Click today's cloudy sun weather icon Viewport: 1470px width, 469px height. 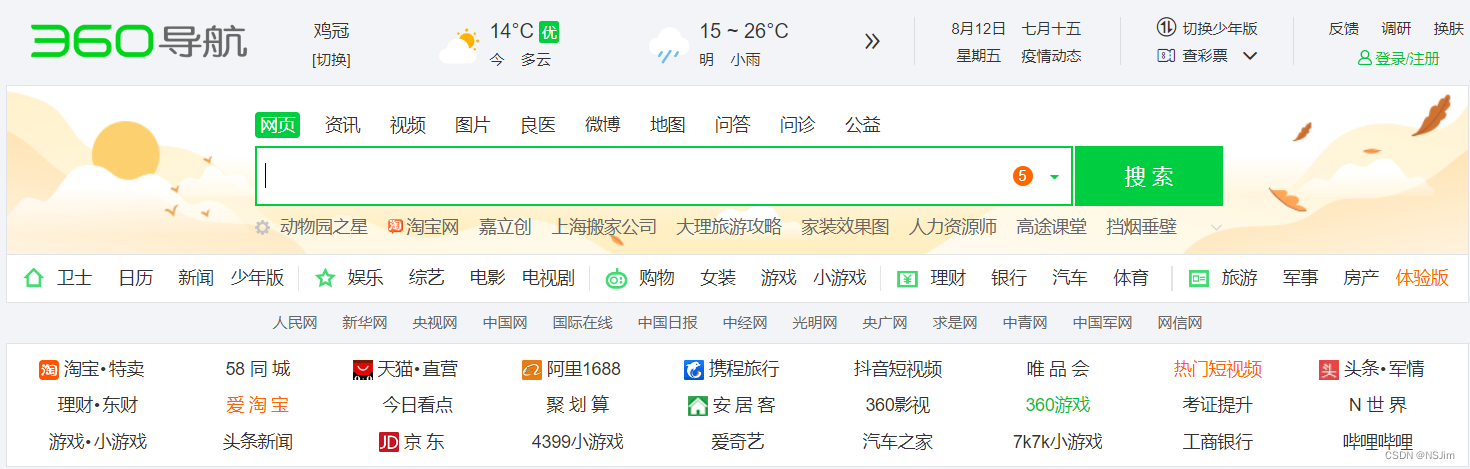(x=459, y=46)
